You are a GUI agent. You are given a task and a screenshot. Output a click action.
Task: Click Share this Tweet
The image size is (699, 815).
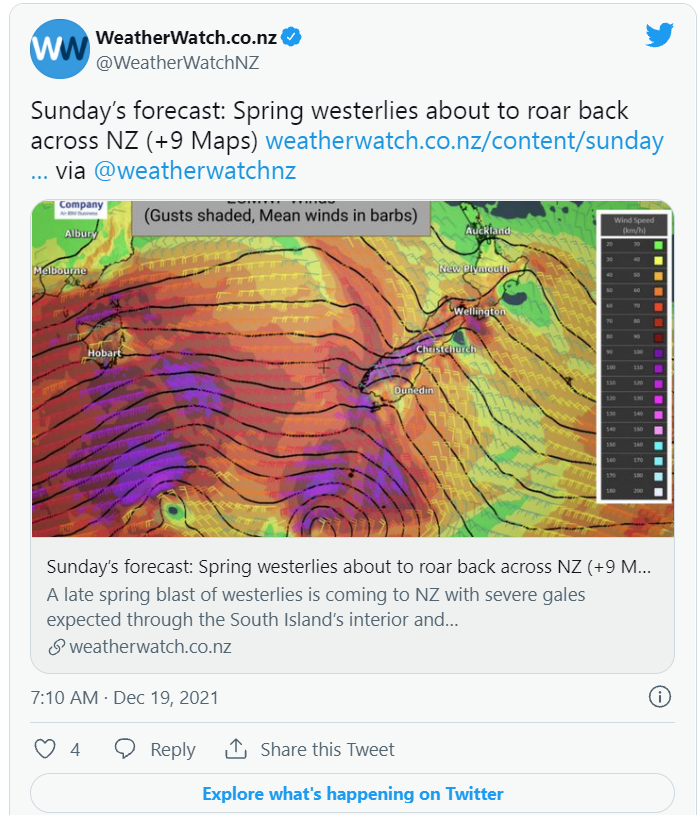pos(327,750)
